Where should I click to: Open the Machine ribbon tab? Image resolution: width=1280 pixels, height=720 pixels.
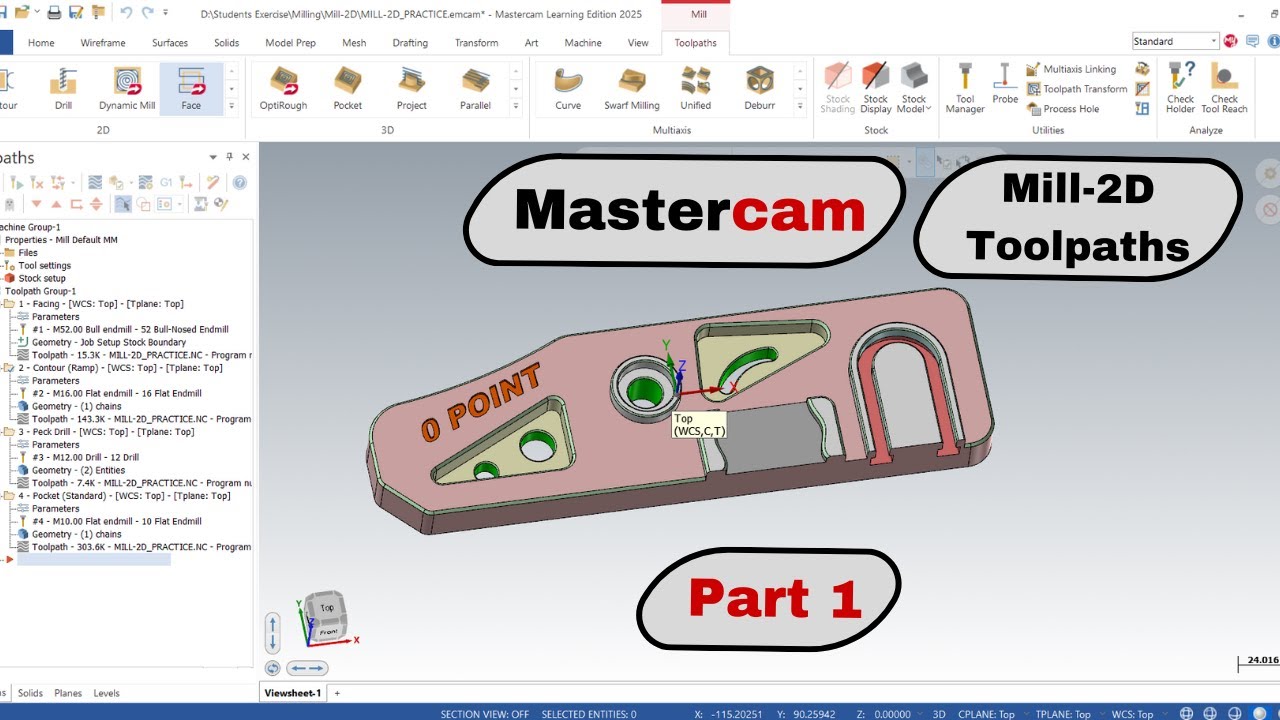click(583, 43)
